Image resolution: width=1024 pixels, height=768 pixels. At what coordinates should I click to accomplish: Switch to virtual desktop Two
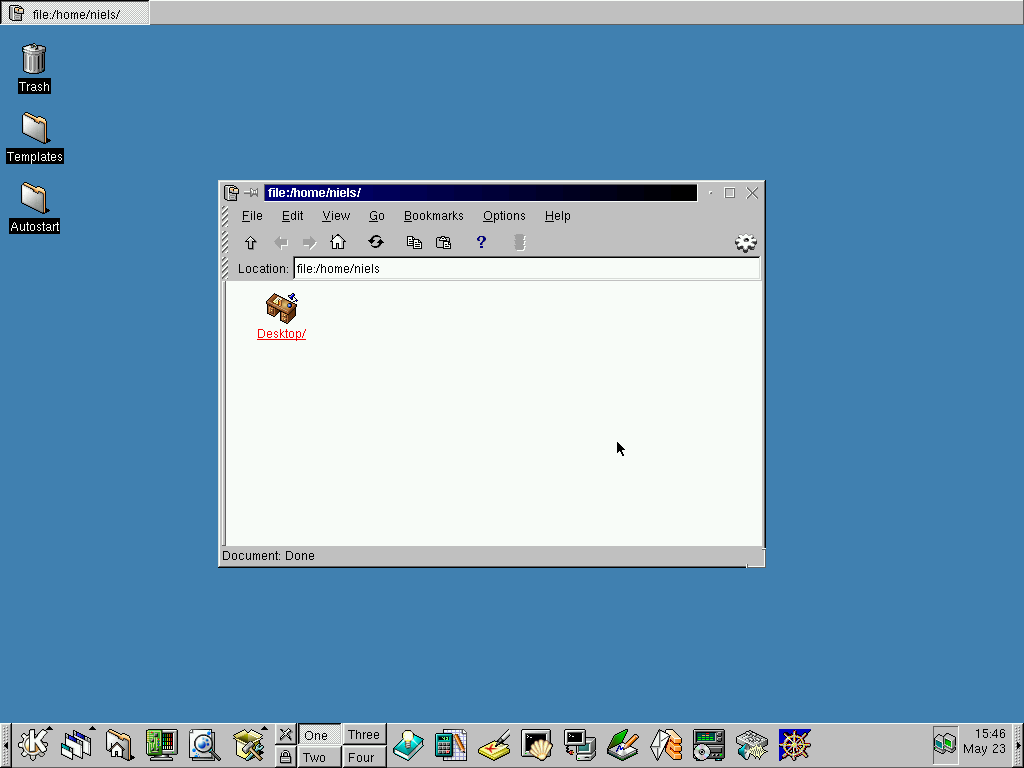point(317,757)
